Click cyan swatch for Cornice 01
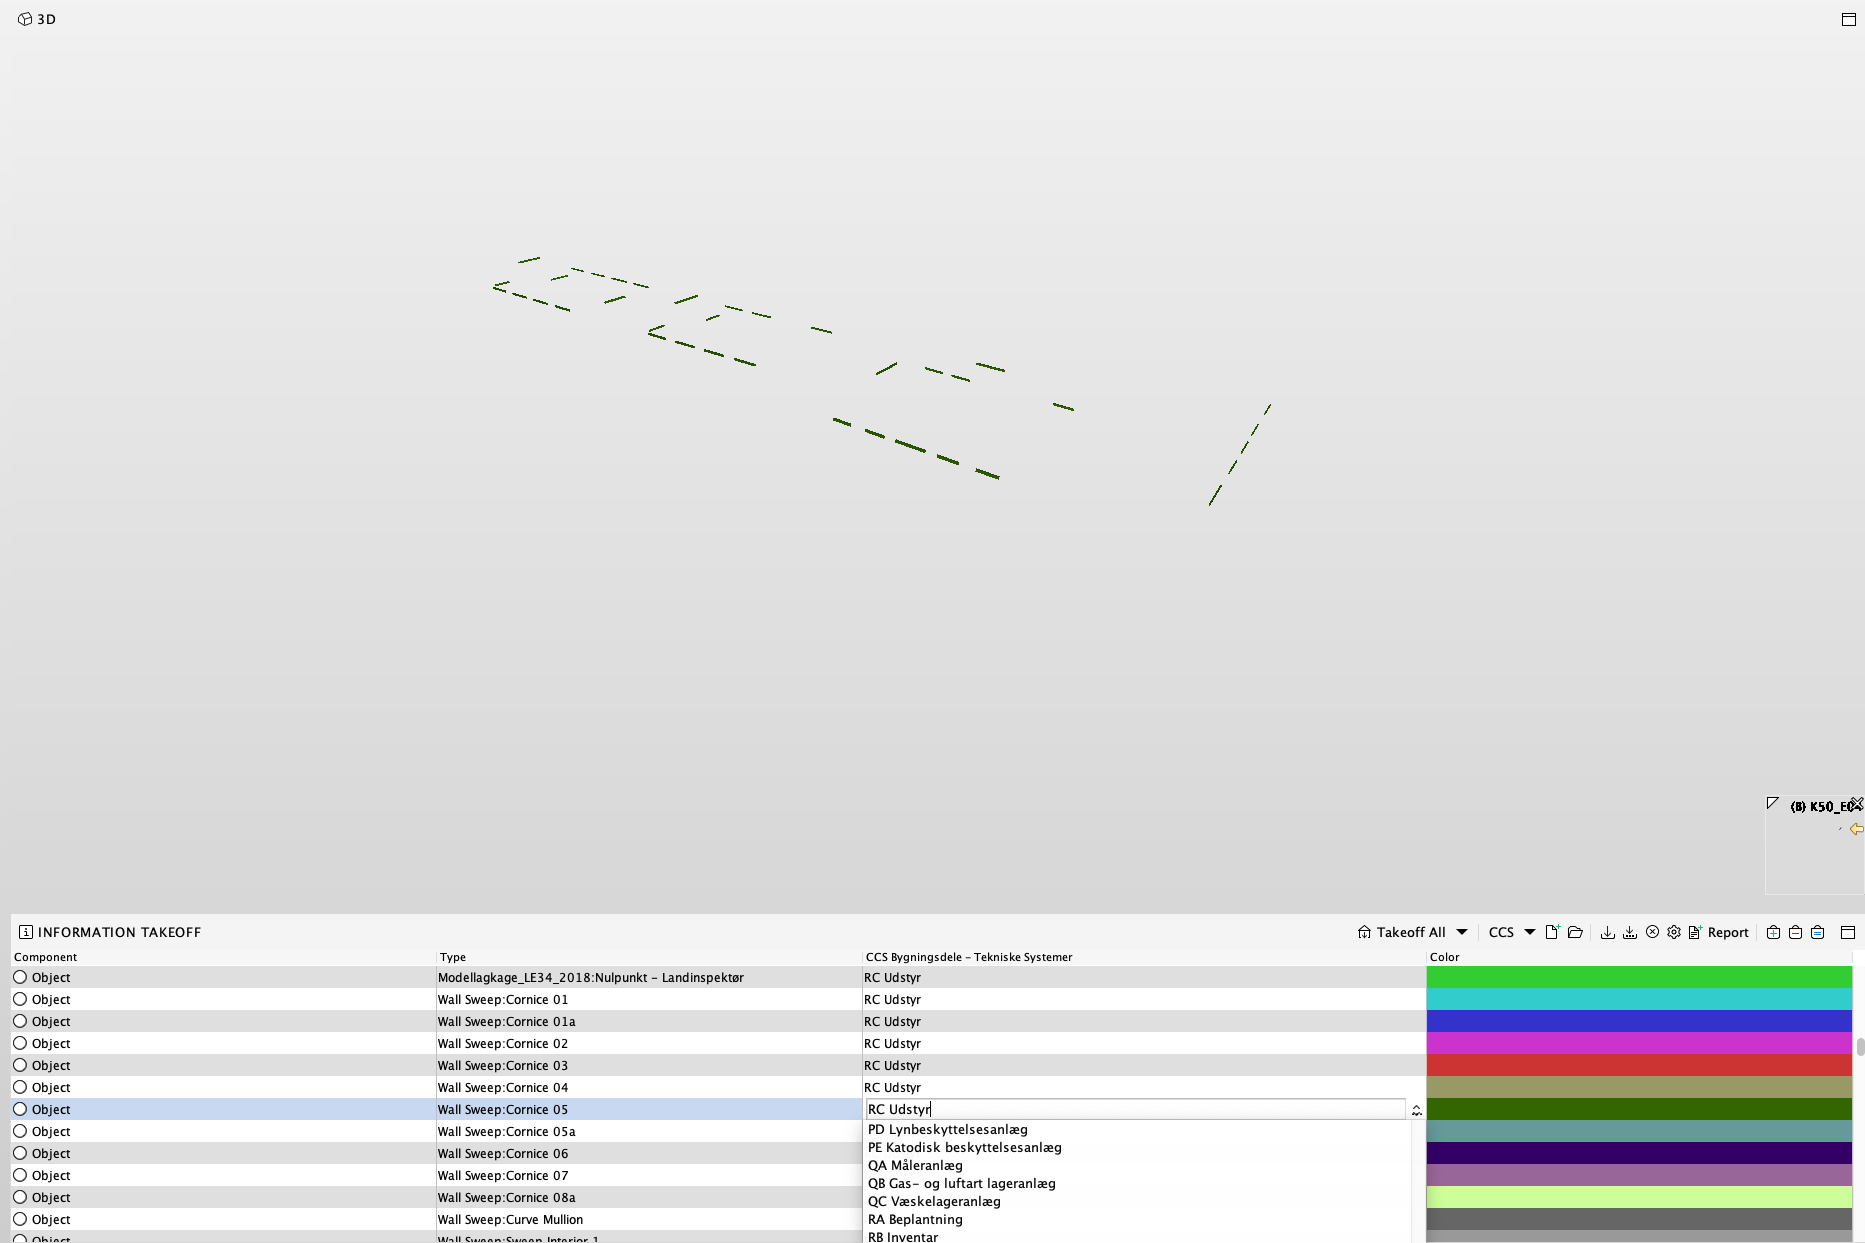 tap(1639, 999)
